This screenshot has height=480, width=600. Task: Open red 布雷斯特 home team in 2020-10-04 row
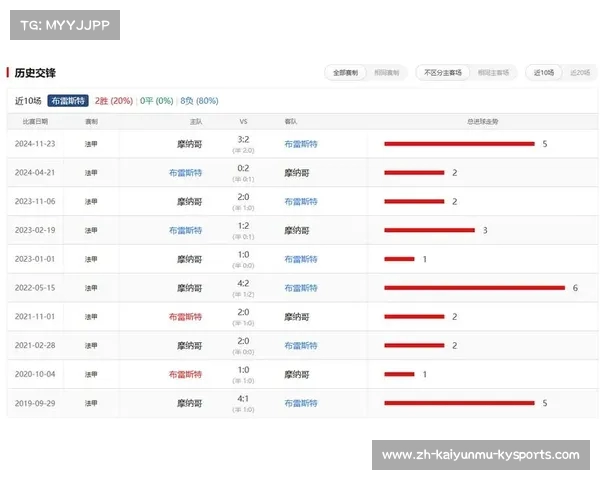[x=186, y=374]
